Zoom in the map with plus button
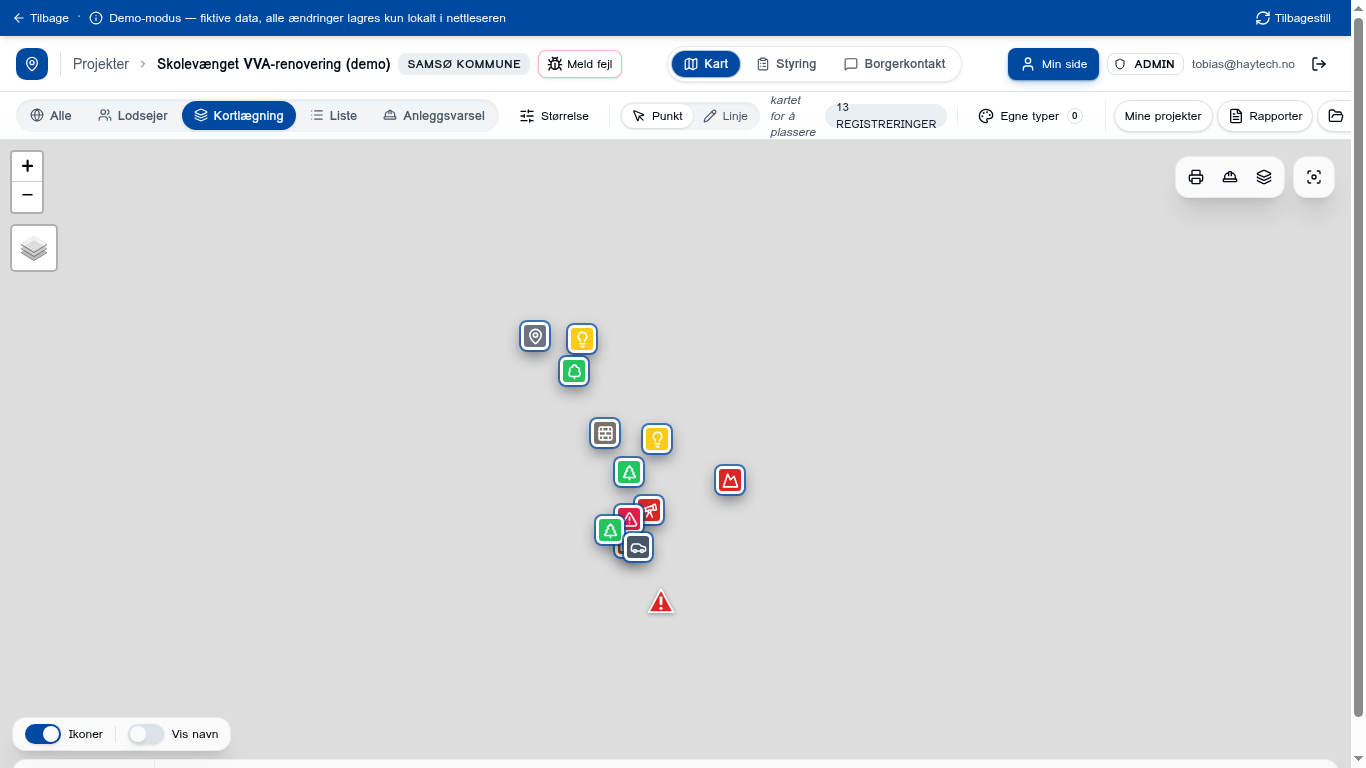The height and width of the screenshot is (768, 1366). coord(27,166)
